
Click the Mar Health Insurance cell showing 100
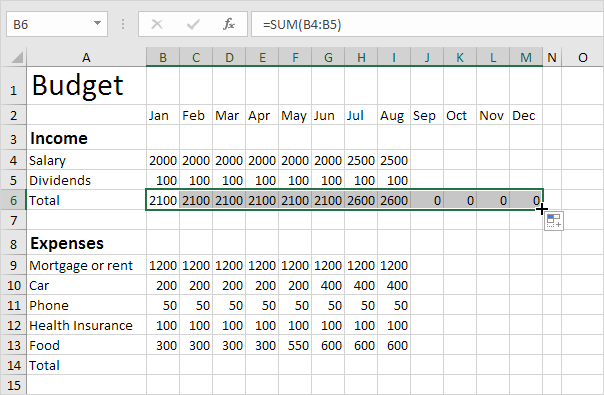point(229,325)
